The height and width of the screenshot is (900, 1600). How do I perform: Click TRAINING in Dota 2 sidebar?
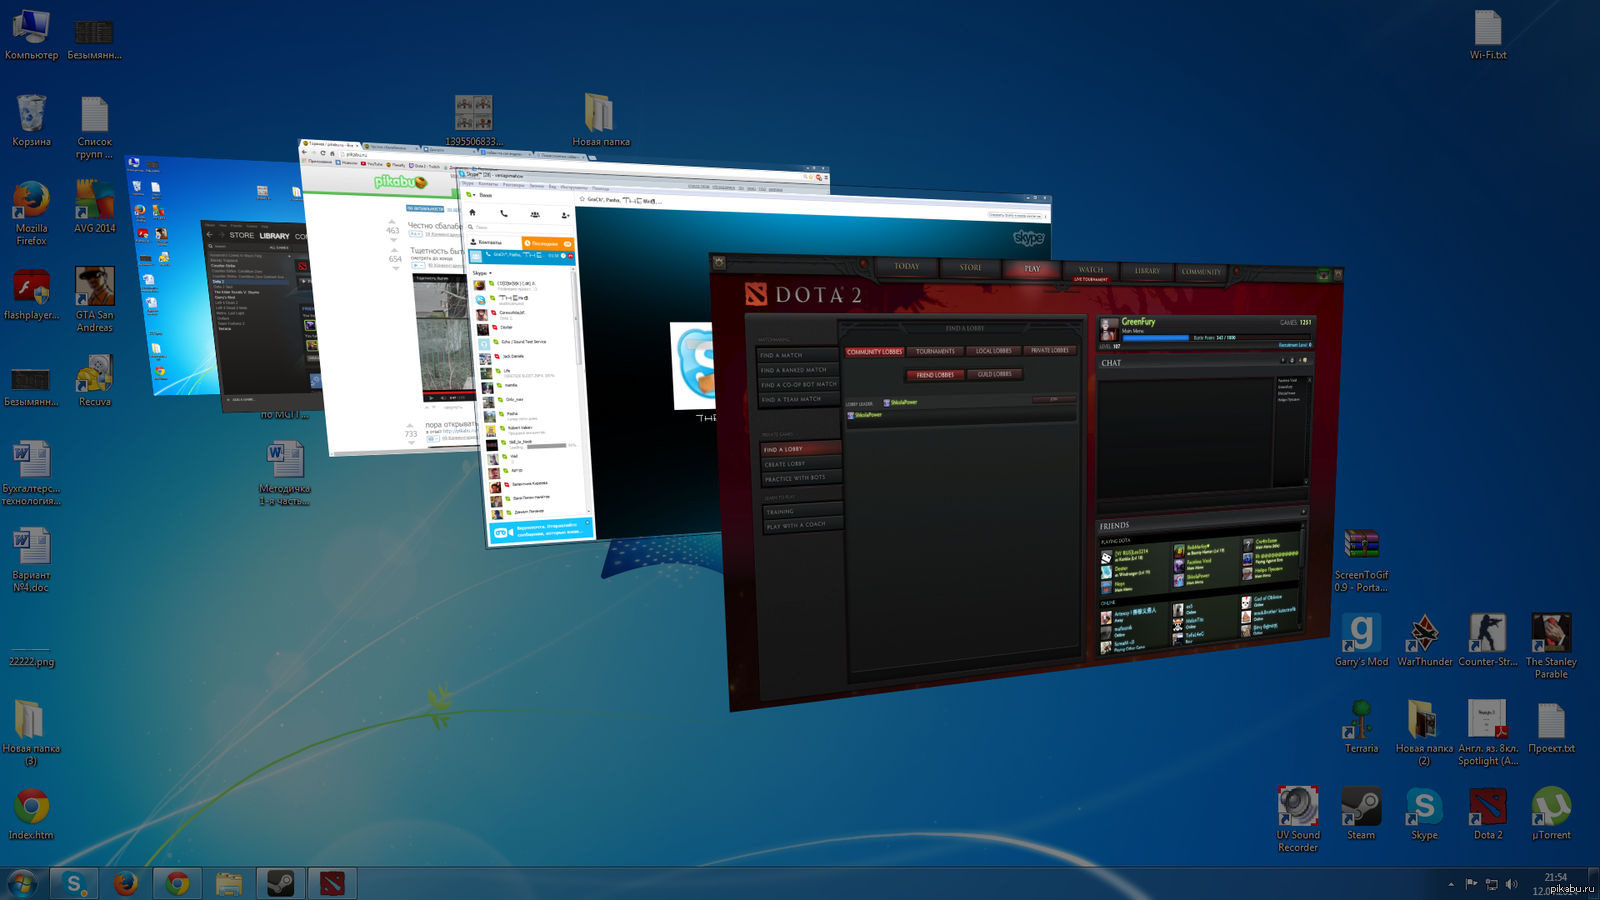point(803,511)
